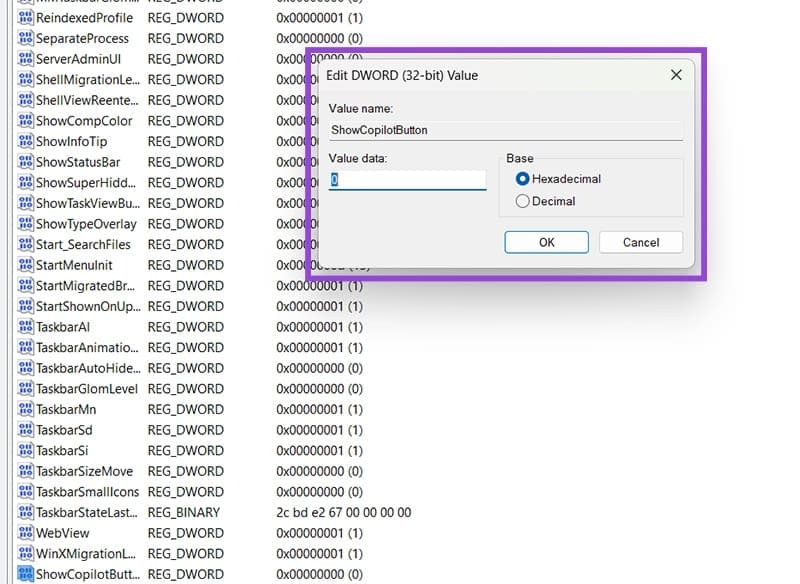Cancel the Edit DWORD dialog

click(x=641, y=242)
